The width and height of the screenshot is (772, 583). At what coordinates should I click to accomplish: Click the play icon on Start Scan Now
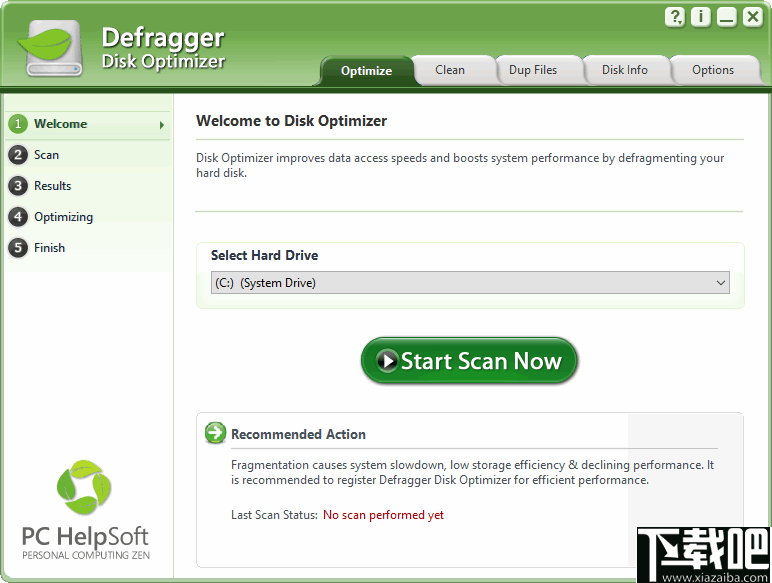tap(387, 361)
